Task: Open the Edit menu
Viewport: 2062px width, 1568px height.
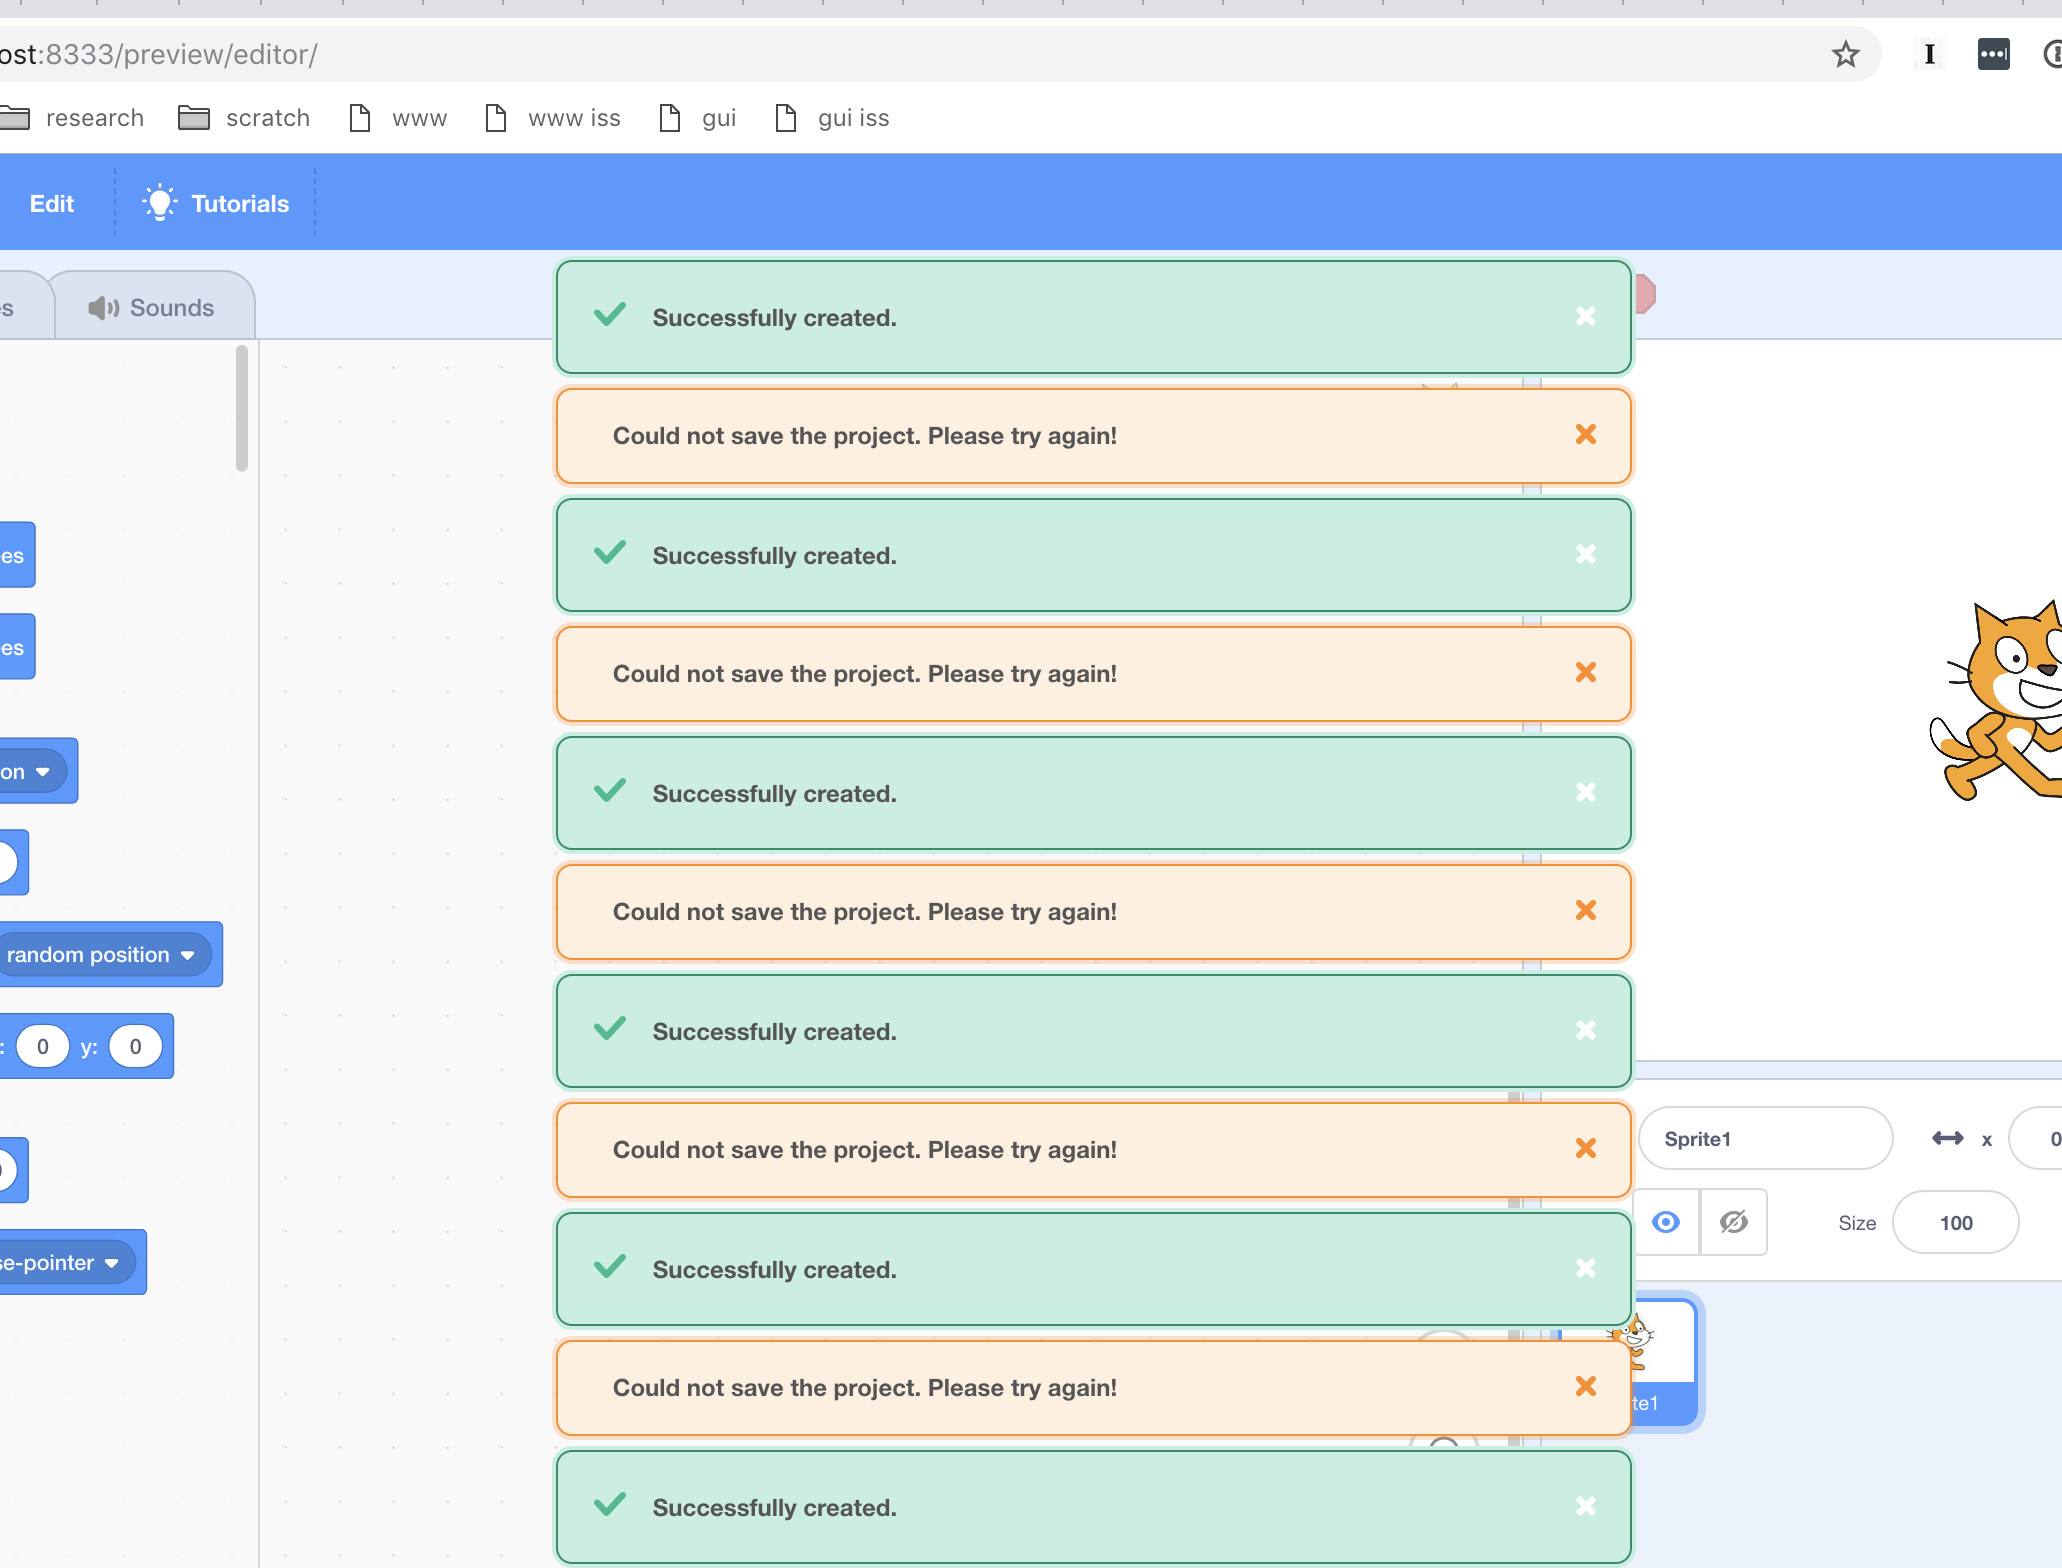Action: pyautogui.click(x=52, y=202)
